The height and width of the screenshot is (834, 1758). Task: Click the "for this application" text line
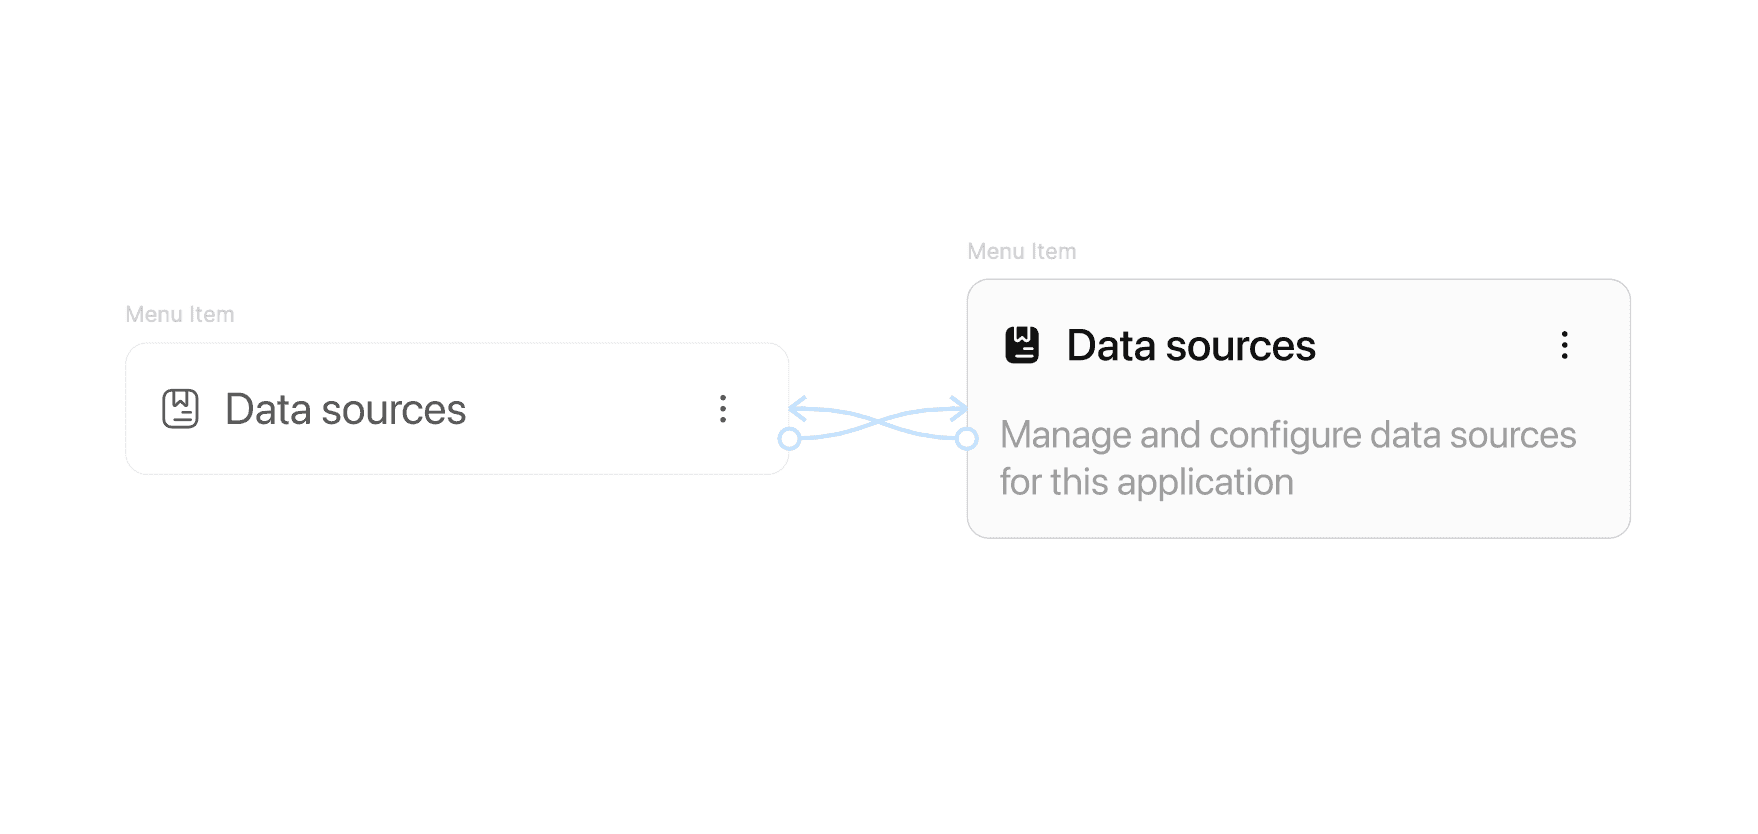(1146, 482)
